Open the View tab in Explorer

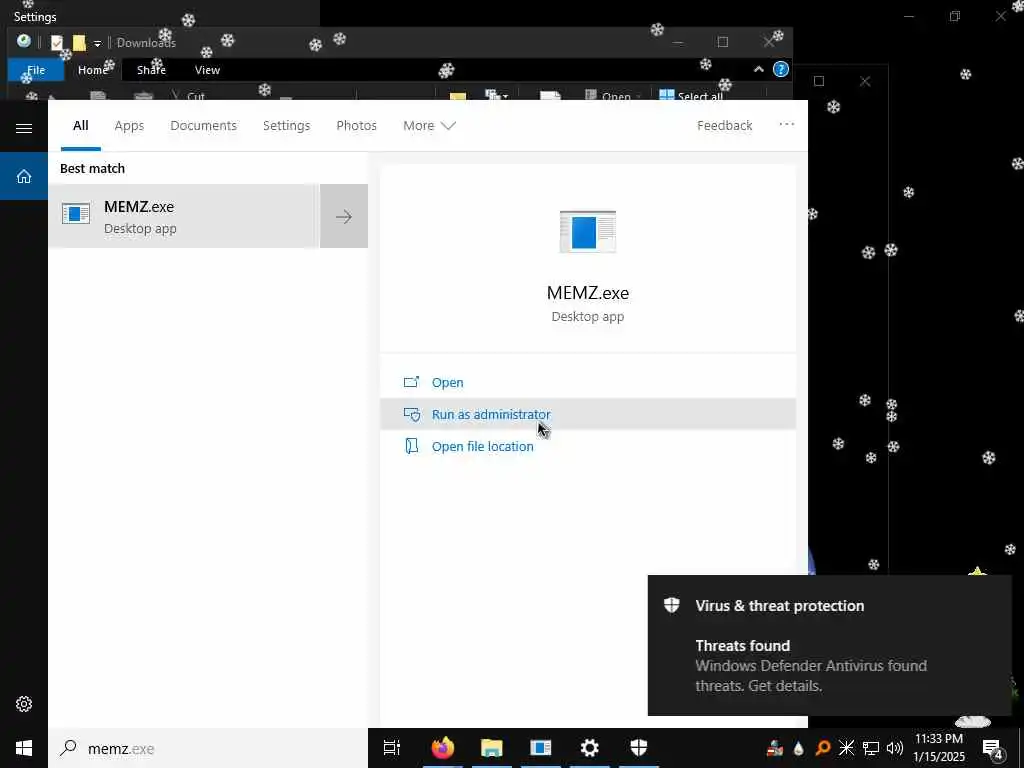pyautogui.click(x=208, y=70)
